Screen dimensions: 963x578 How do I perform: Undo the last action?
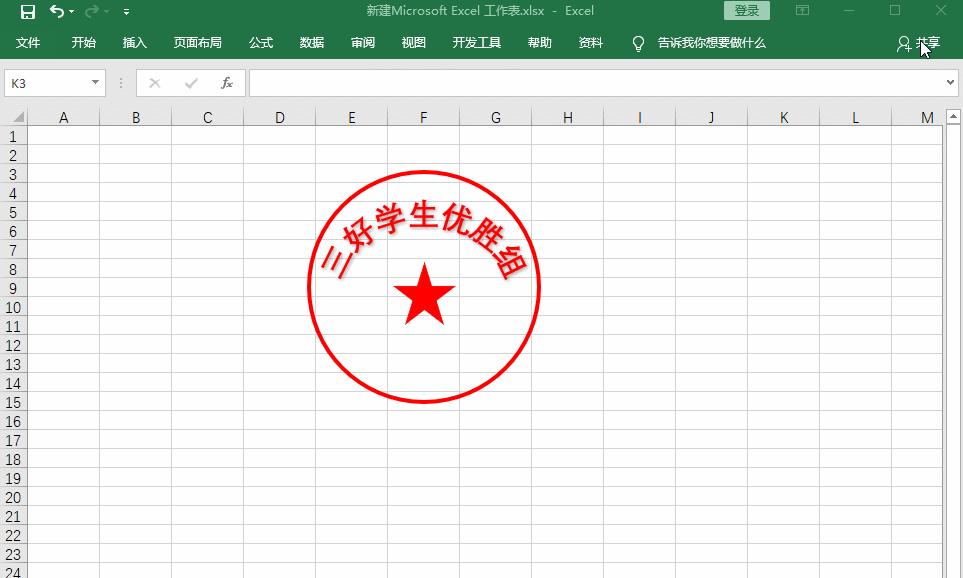pos(56,10)
